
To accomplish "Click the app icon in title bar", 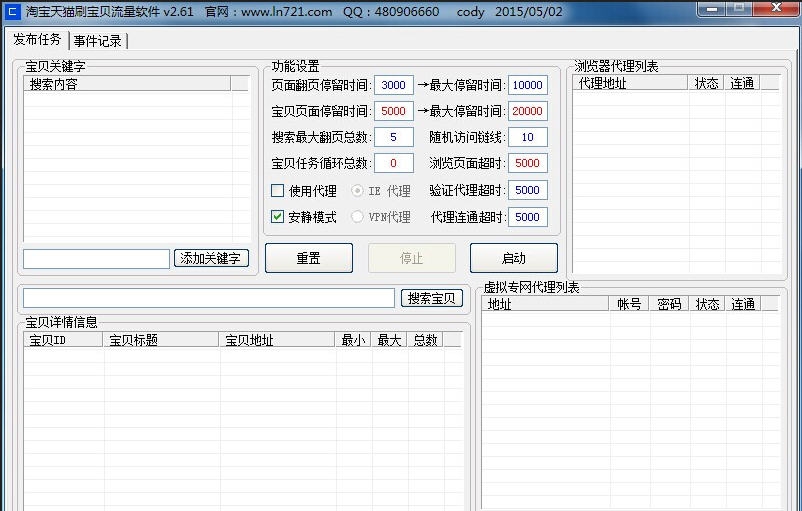I will pyautogui.click(x=12, y=12).
